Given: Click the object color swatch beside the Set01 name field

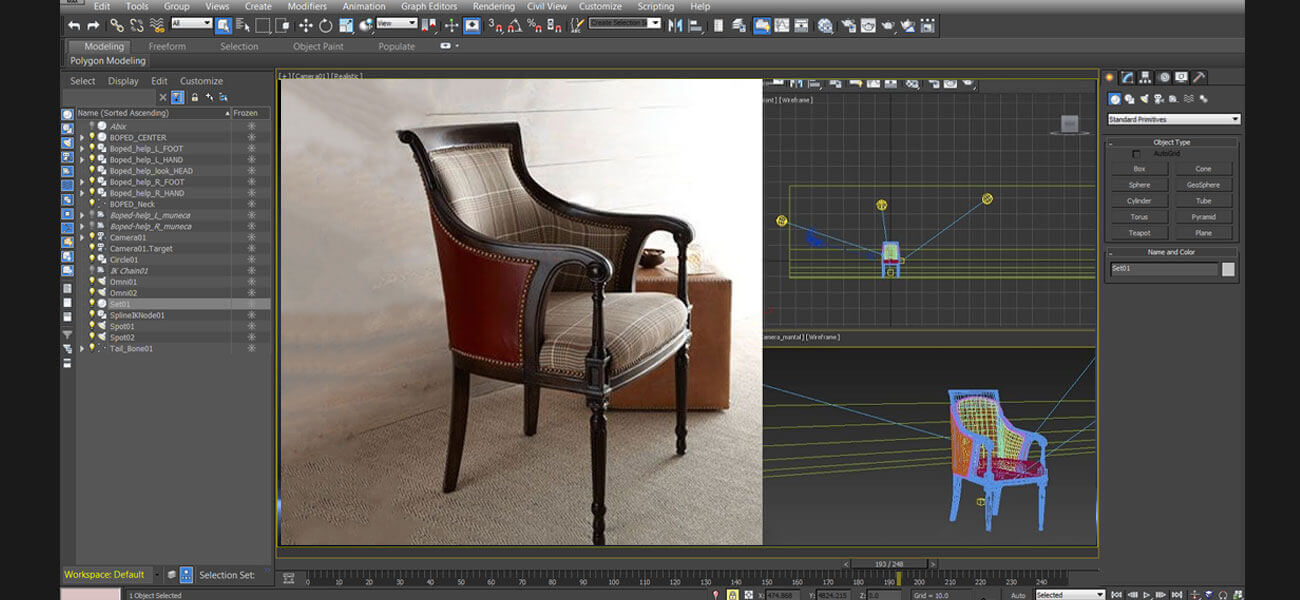Looking at the screenshot, I should [x=1228, y=269].
